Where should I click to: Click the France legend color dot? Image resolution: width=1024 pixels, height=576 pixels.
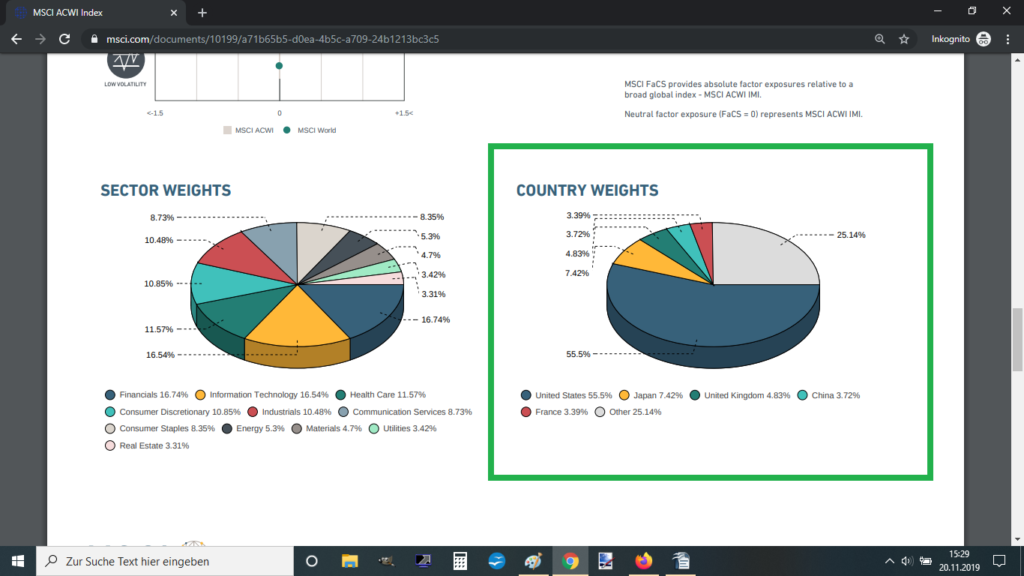[526, 412]
